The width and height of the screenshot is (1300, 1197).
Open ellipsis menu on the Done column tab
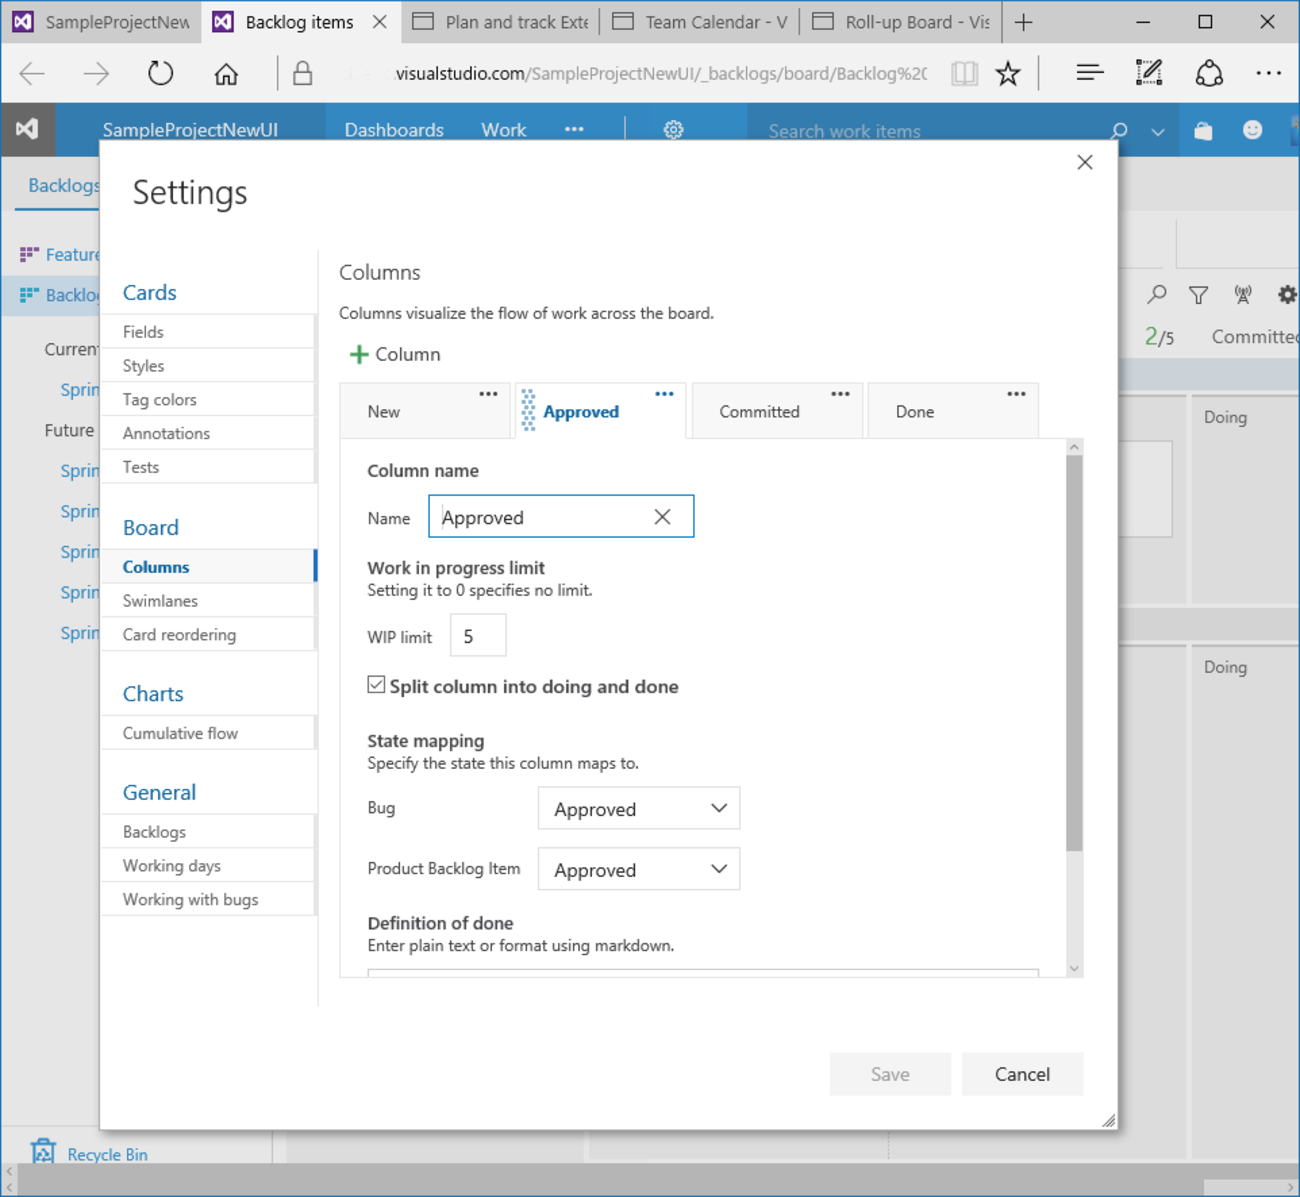point(1016,394)
